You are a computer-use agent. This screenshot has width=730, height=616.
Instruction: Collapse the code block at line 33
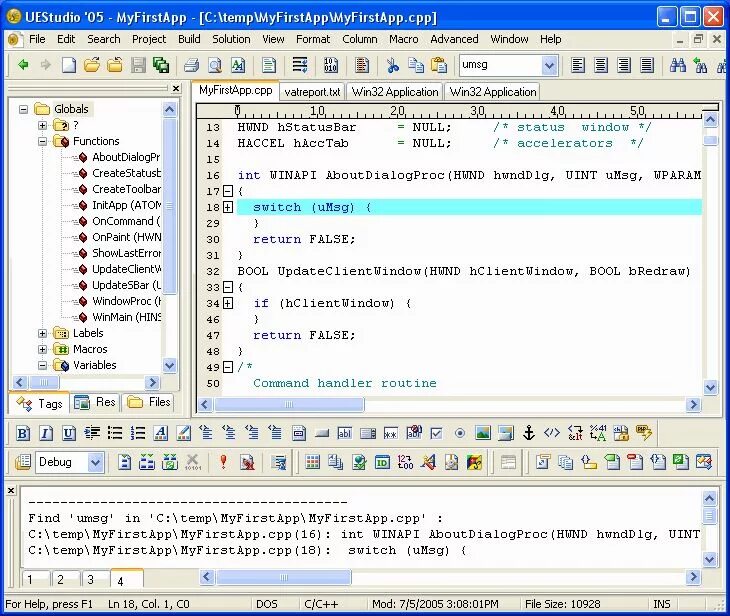click(x=228, y=287)
